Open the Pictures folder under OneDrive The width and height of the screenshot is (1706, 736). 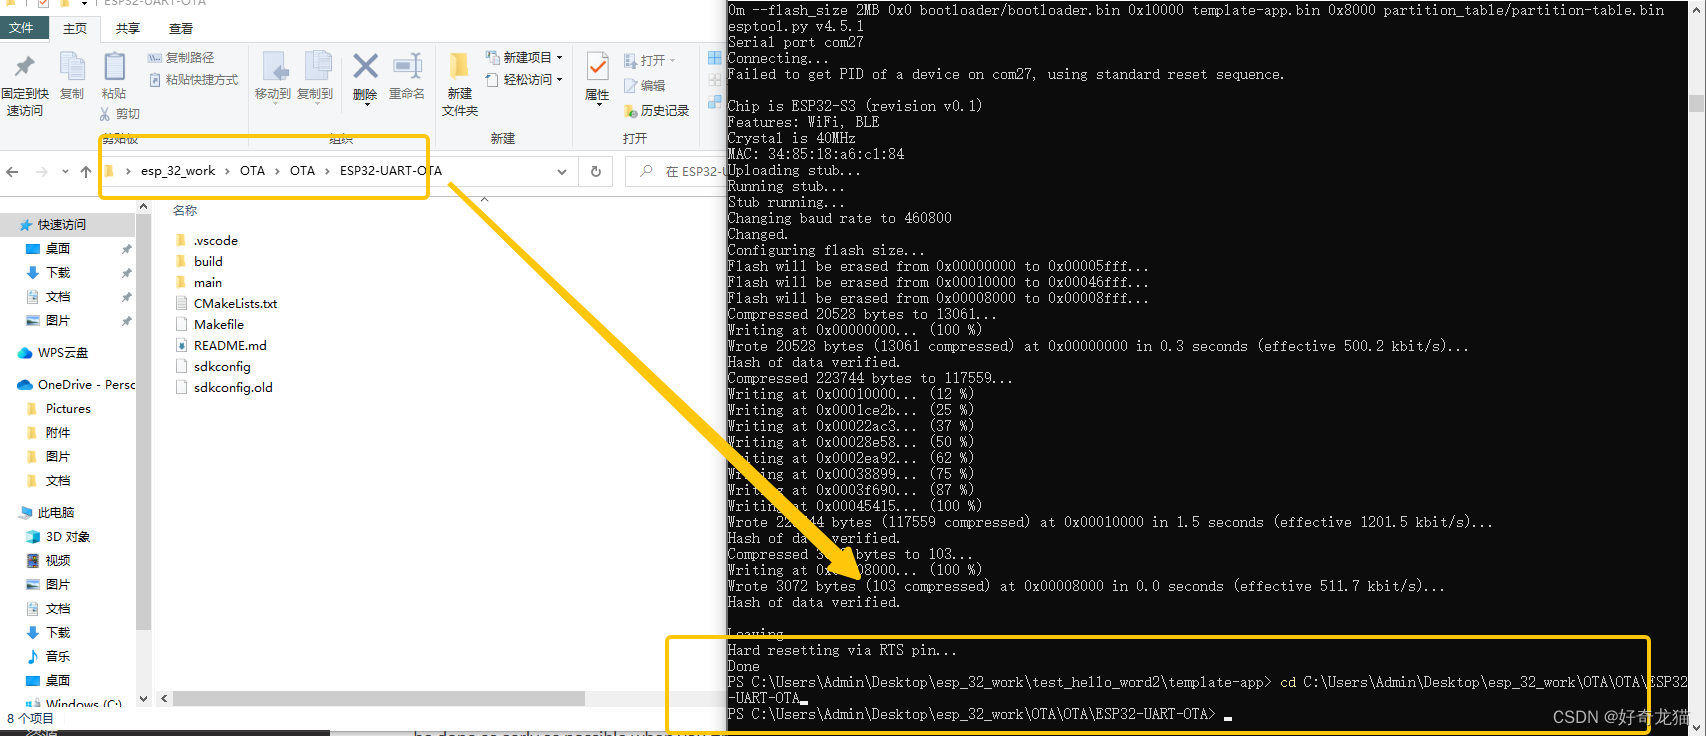pos(68,409)
